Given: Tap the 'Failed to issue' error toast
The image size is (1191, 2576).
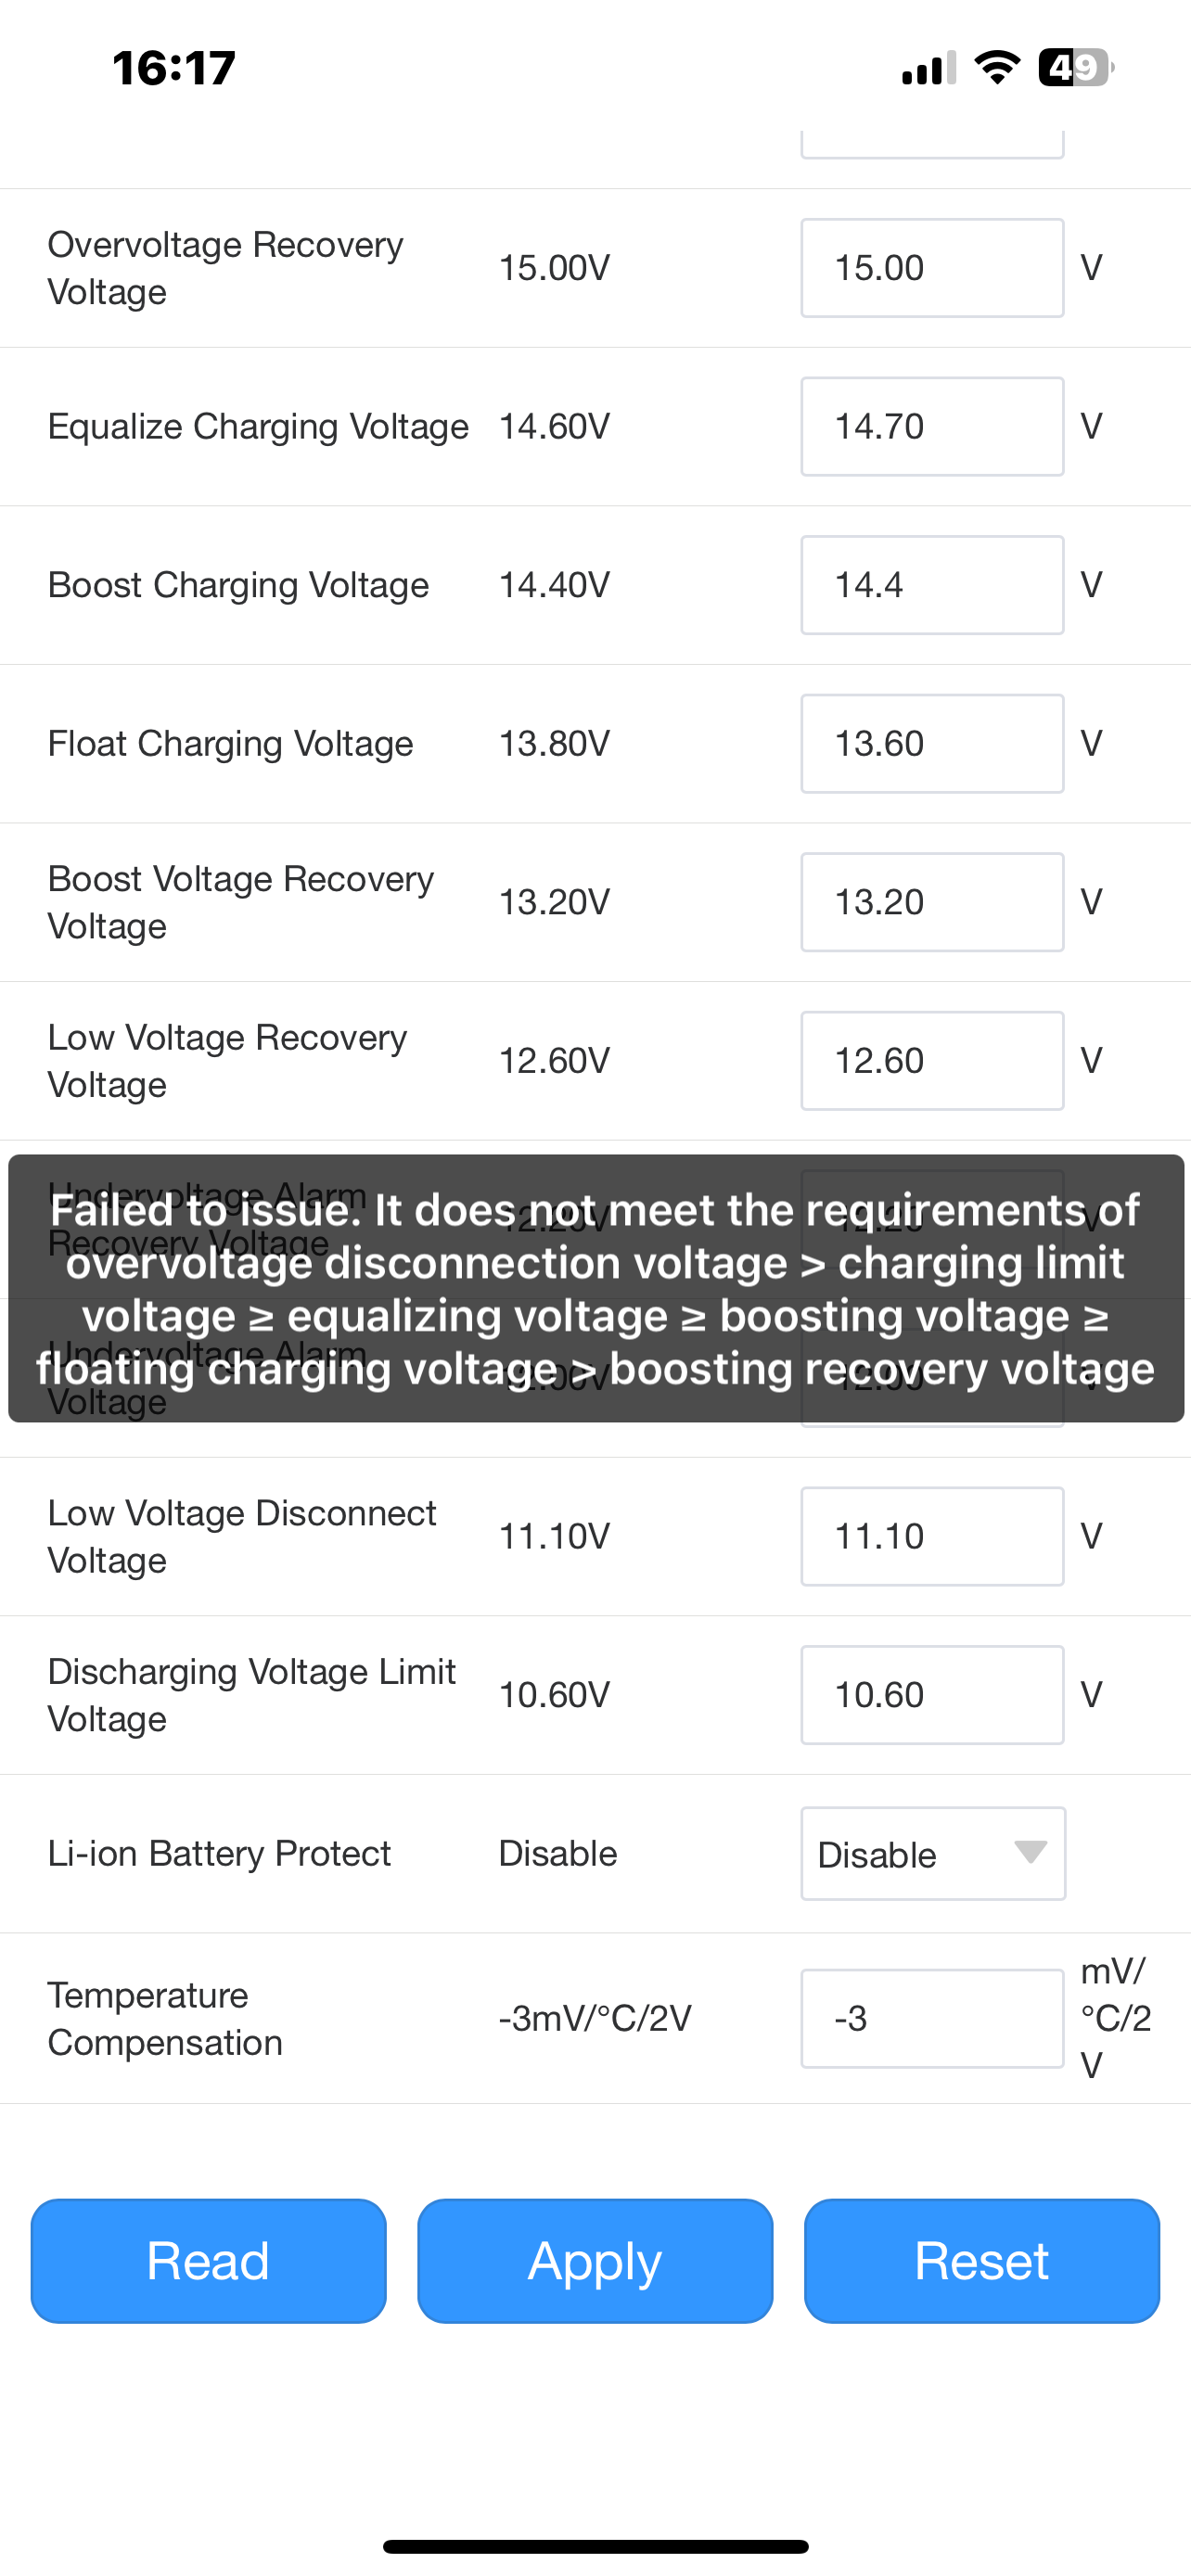Looking at the screenshot, I should 596,1288.
